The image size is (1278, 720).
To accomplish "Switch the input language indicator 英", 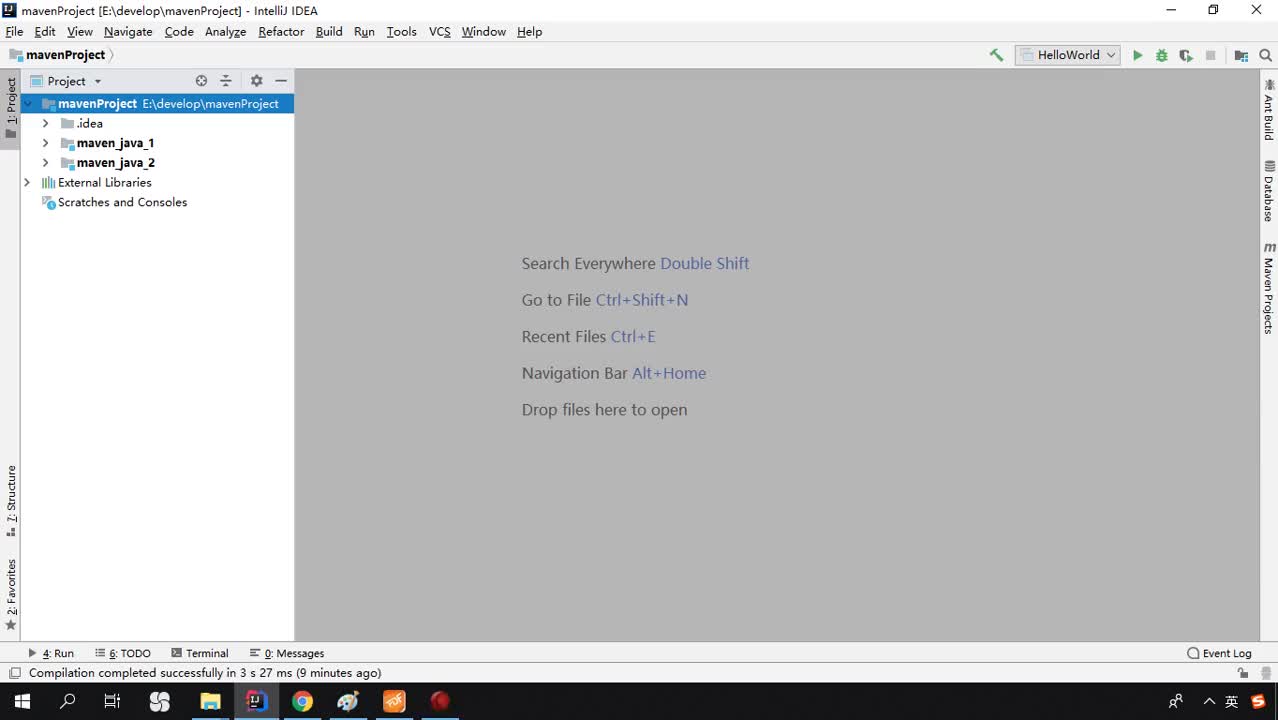I will (x=1232, y=701).
